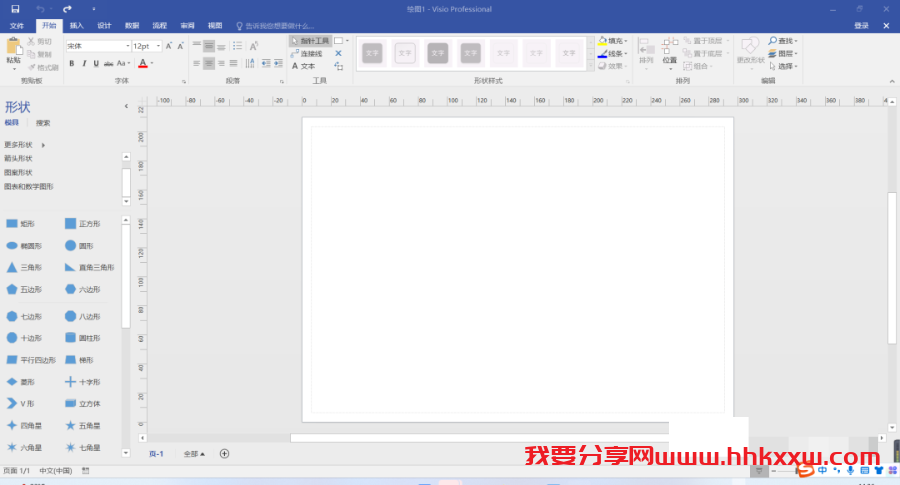
Task: Select the Triangle (三角形) shape
Action: coord(24,267)
